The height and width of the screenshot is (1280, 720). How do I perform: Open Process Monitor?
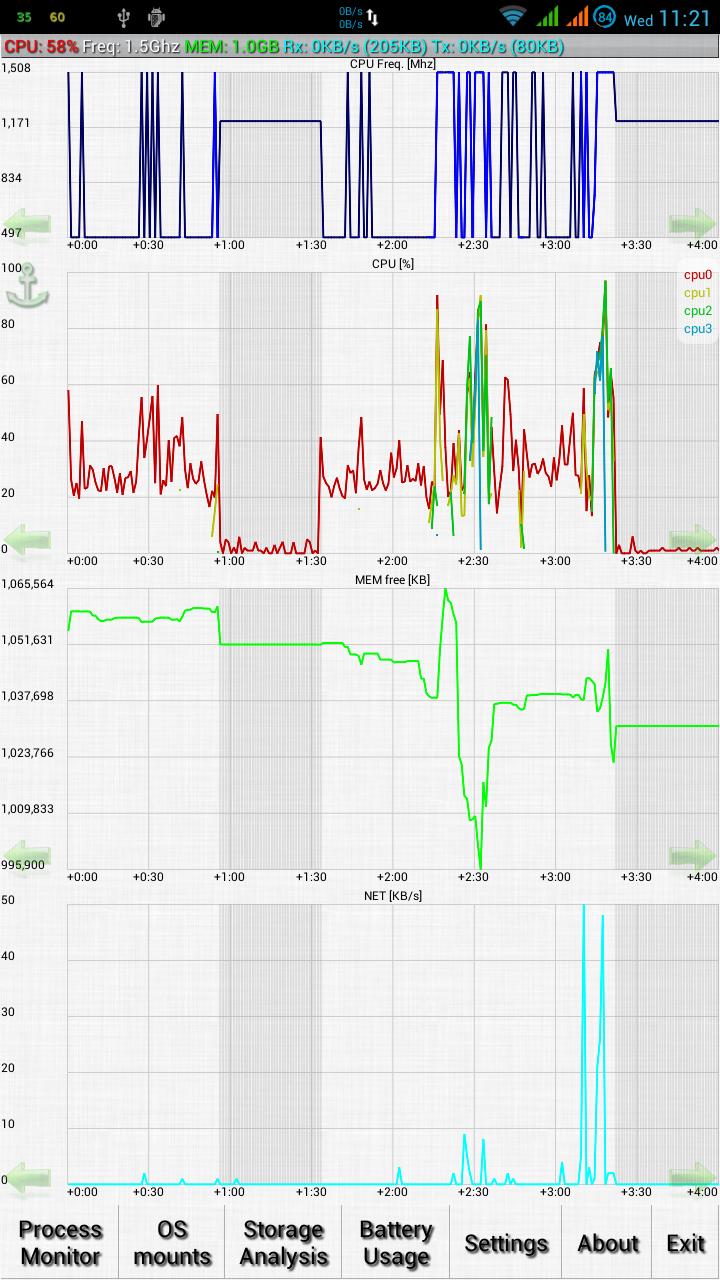(60, 1243)
